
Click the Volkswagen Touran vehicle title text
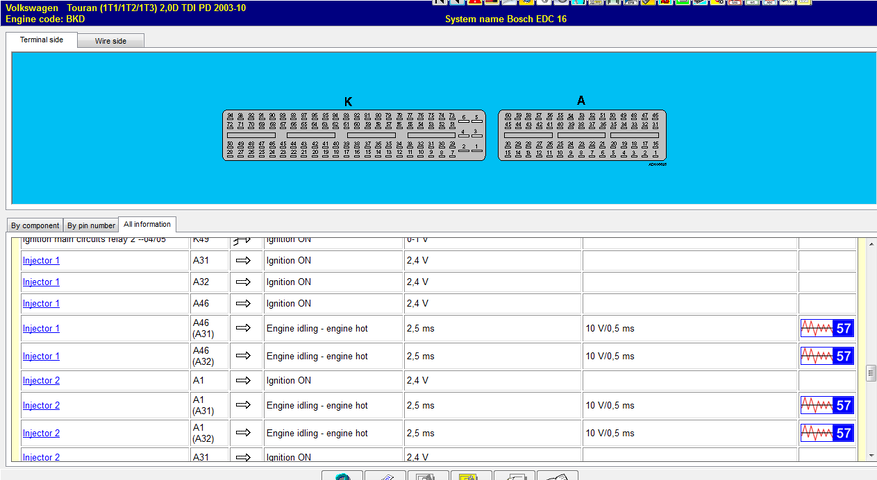[x=125, y=8]
